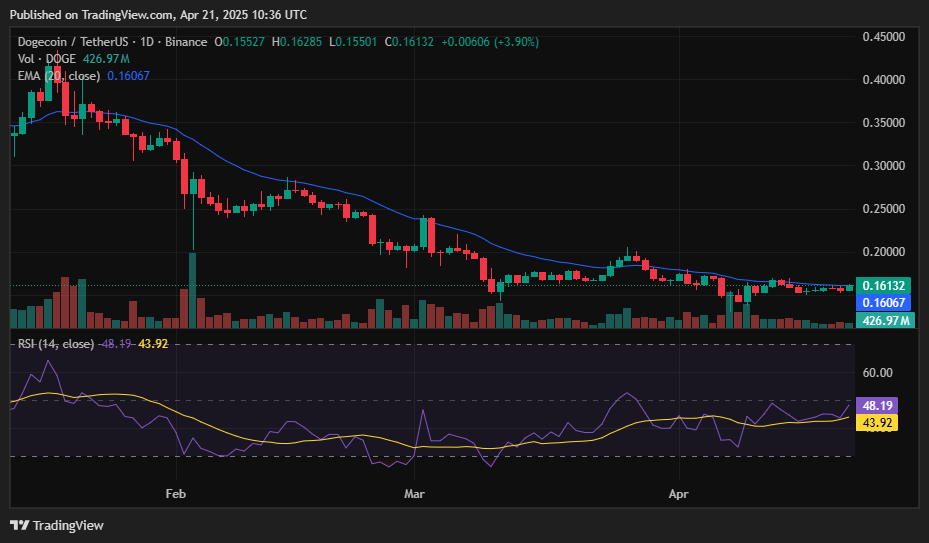The image size is (929, 543).
Task: Click the 0.45000 price scale level
Action: point(884,37)
